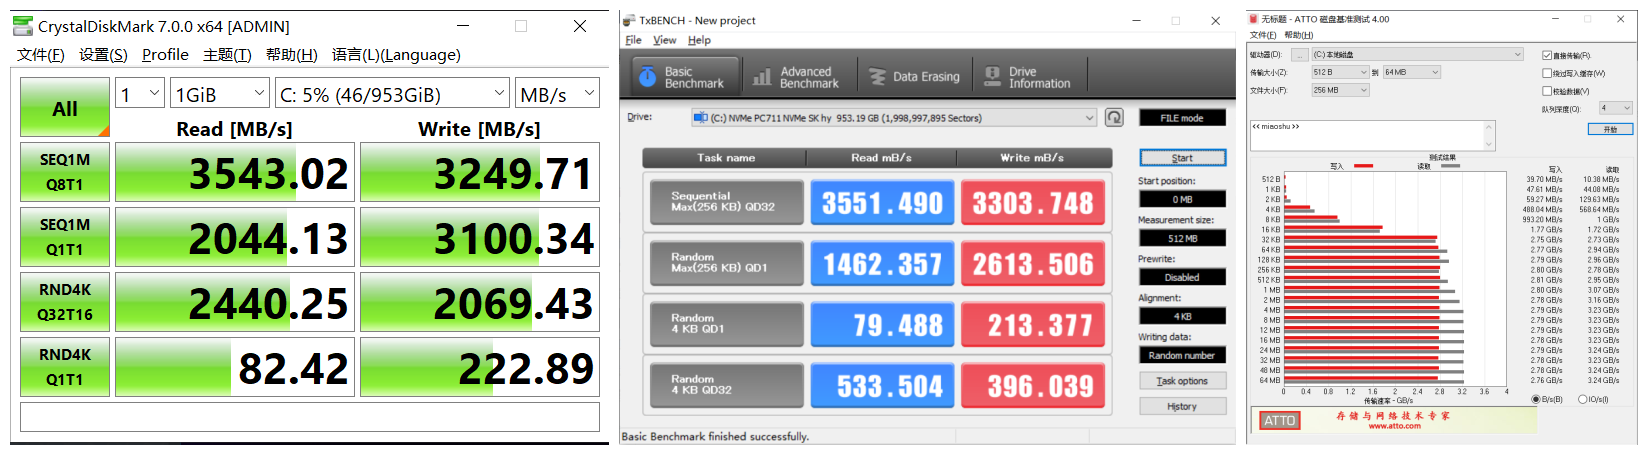Open the C: drive selector in CrystalDiskMark
1648x455 pixels.
point(393,94)
